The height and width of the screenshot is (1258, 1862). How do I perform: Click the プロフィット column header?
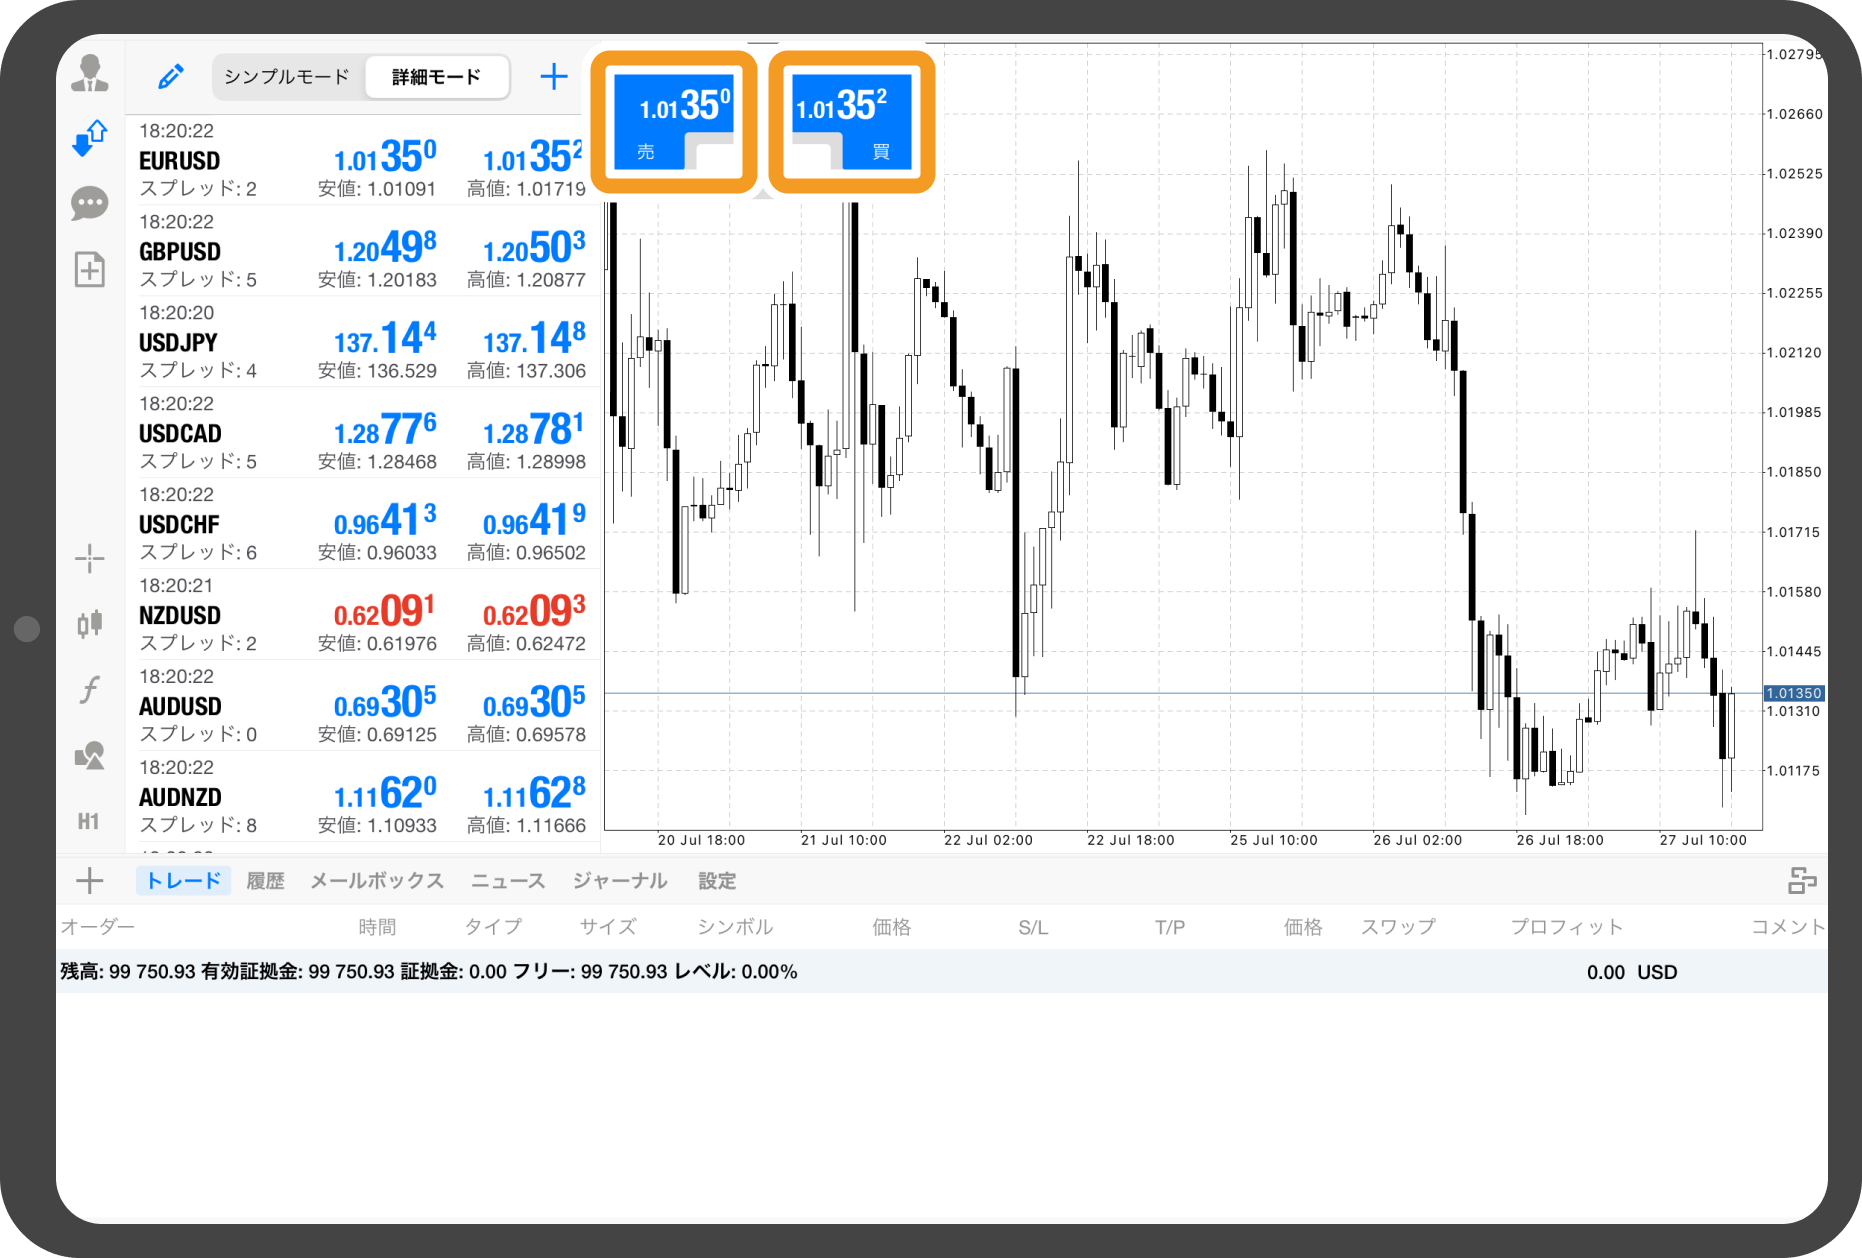(x=1566, y=927)
